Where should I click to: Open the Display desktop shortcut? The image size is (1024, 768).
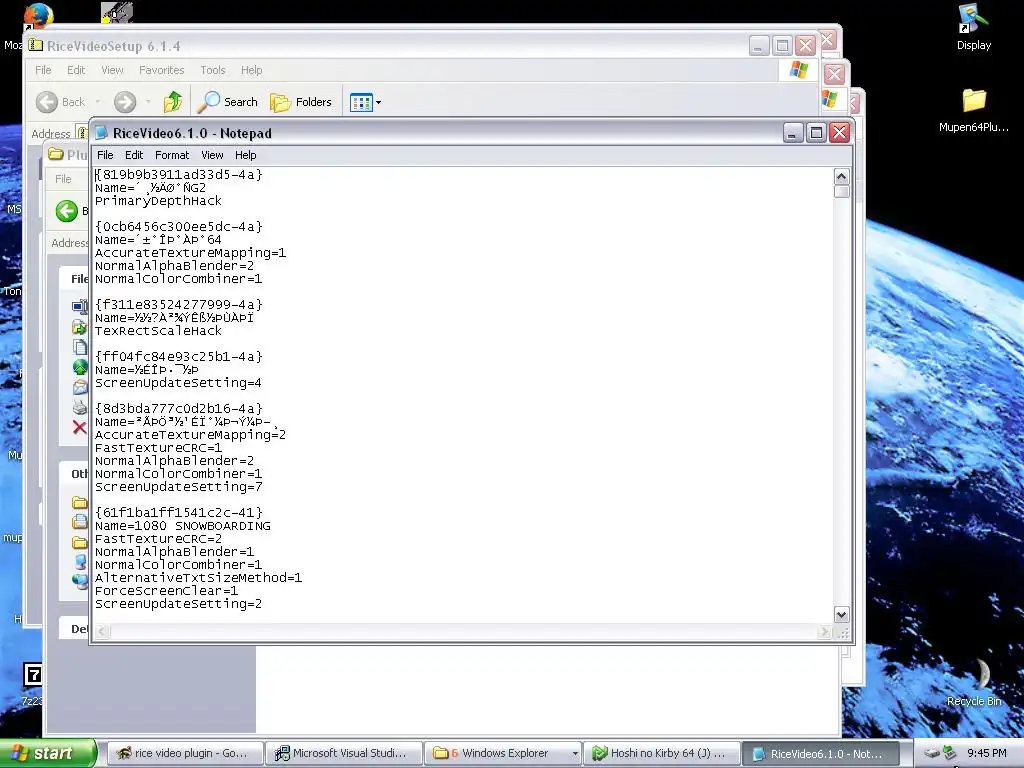(x=974, y=27)
